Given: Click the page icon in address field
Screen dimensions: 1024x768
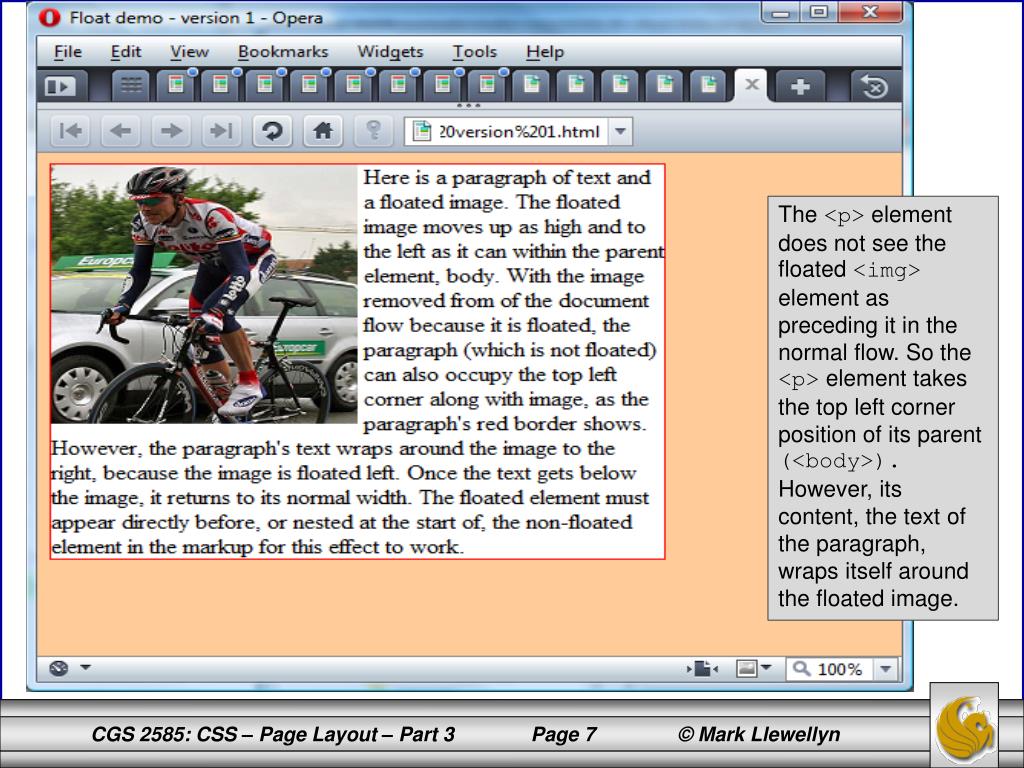Looking at the screenshot, I should (x=423, y=131).
